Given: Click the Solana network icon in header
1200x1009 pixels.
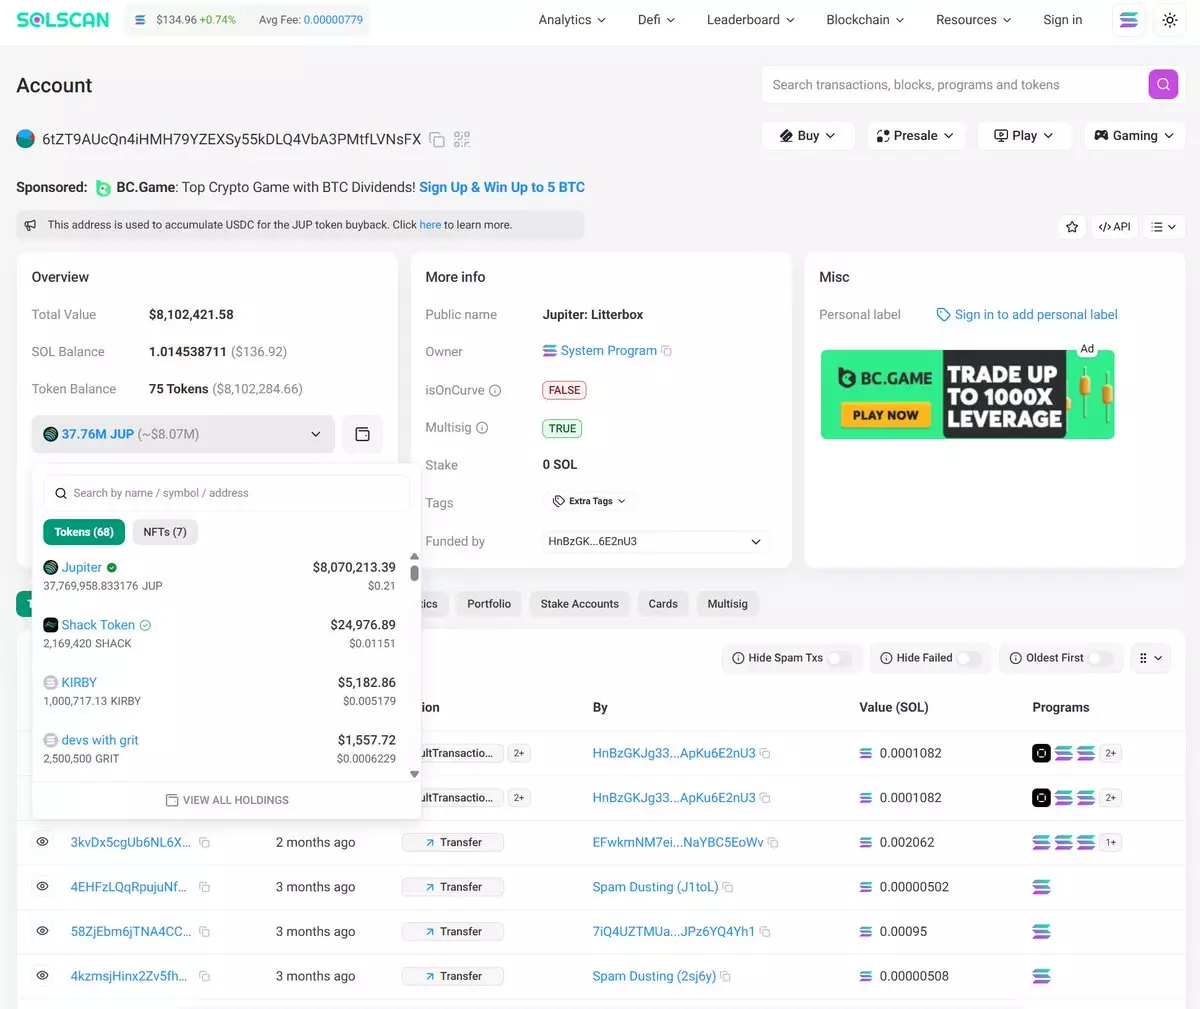Looking at the screenshot, I should pos(1129,20).
